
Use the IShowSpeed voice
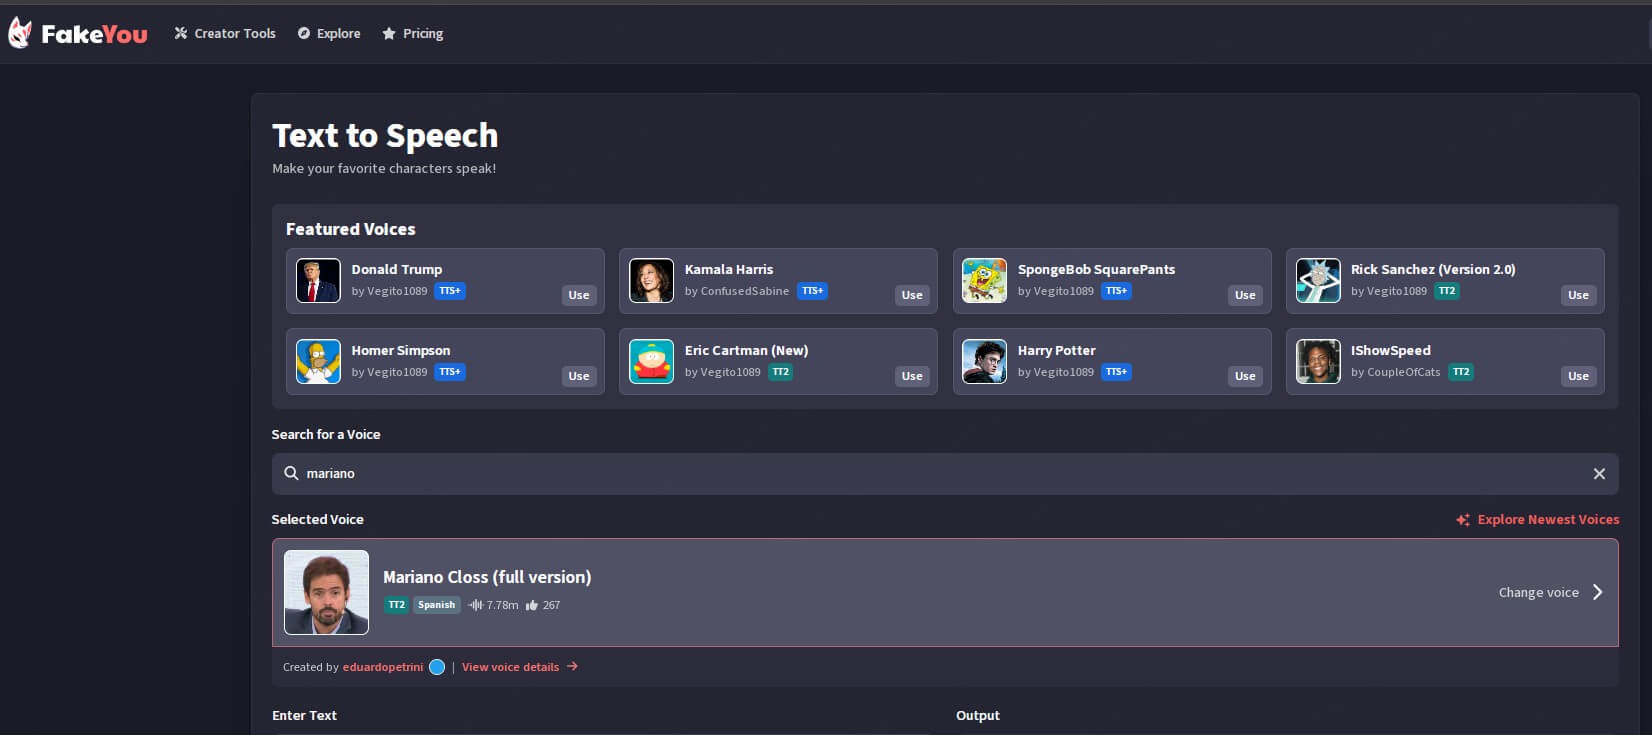tap(1578, 376)
